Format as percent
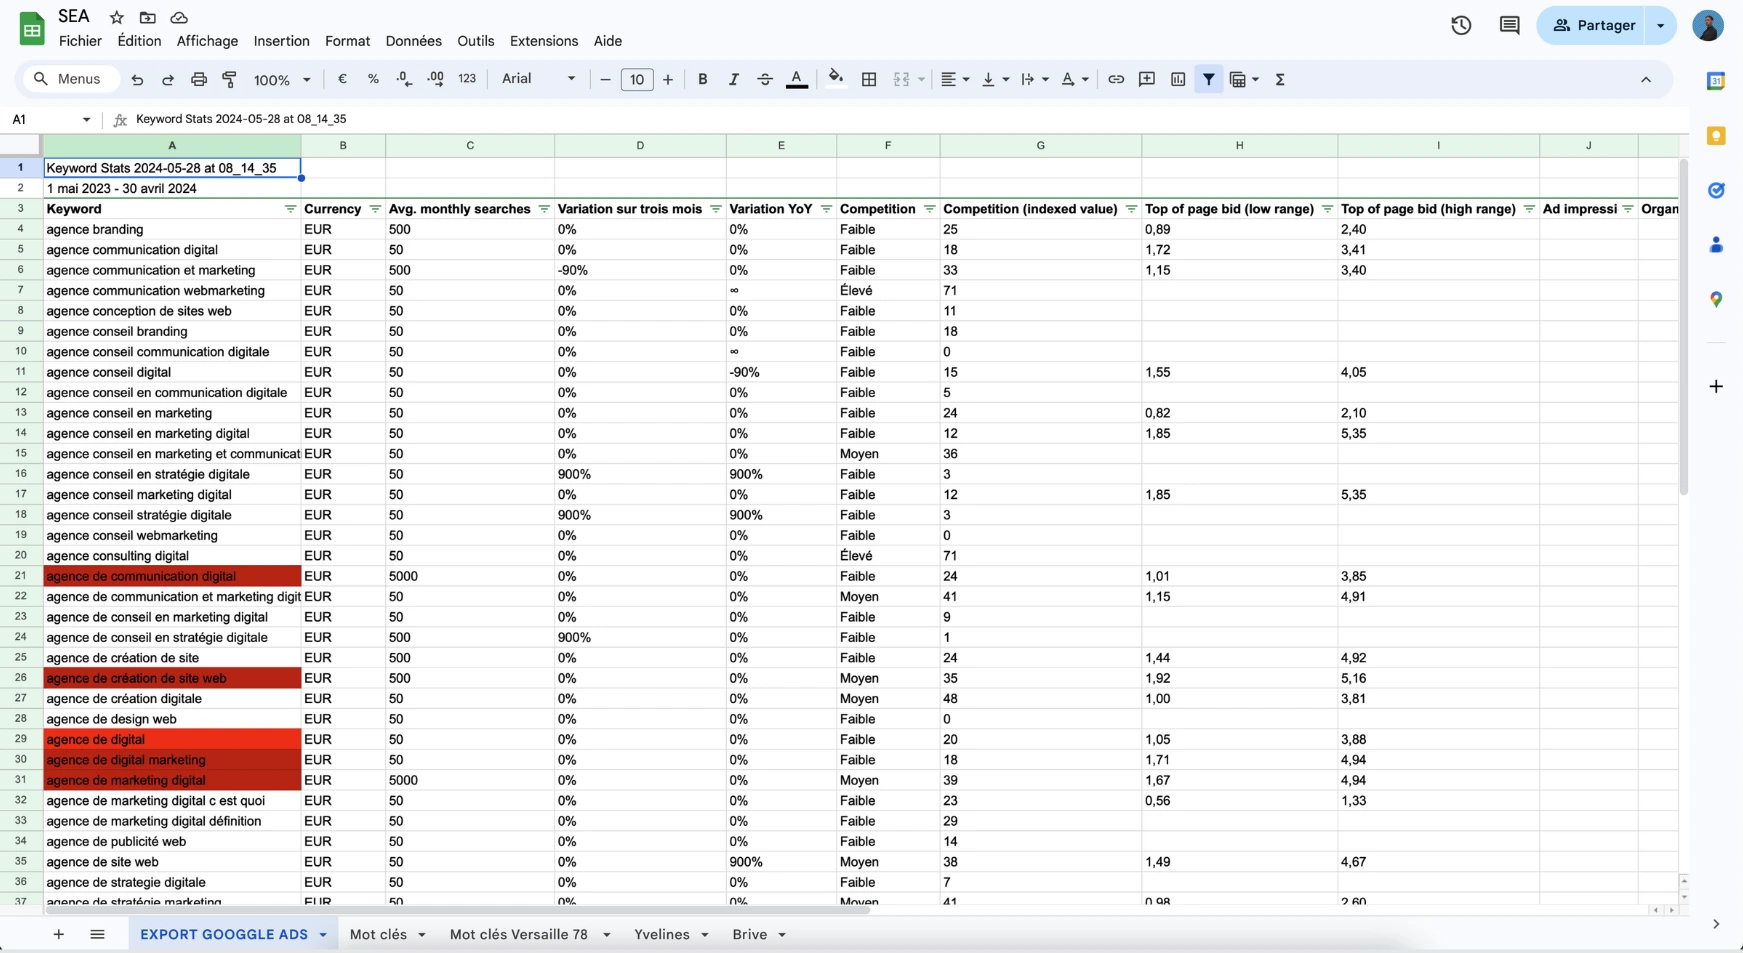The width and height of the screenshot is (1743, 953). 373,79
